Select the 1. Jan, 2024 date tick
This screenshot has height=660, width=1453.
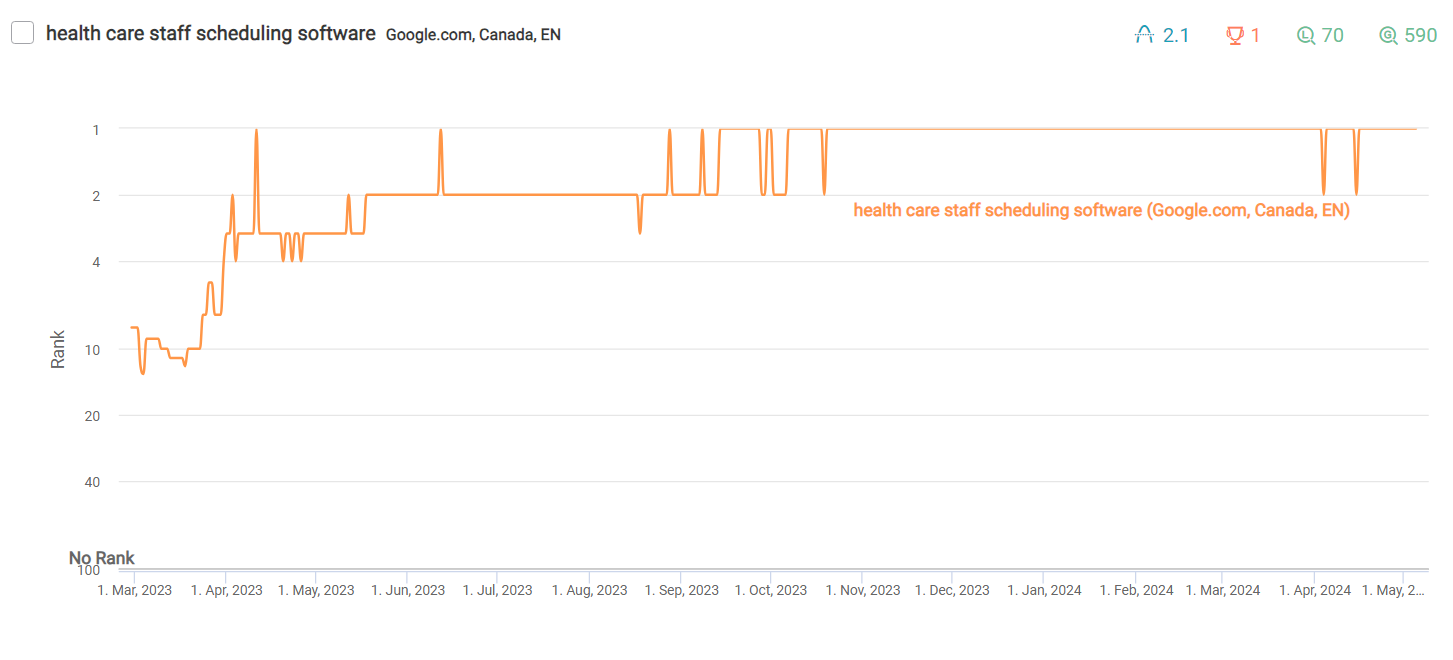coord(1044,590)
